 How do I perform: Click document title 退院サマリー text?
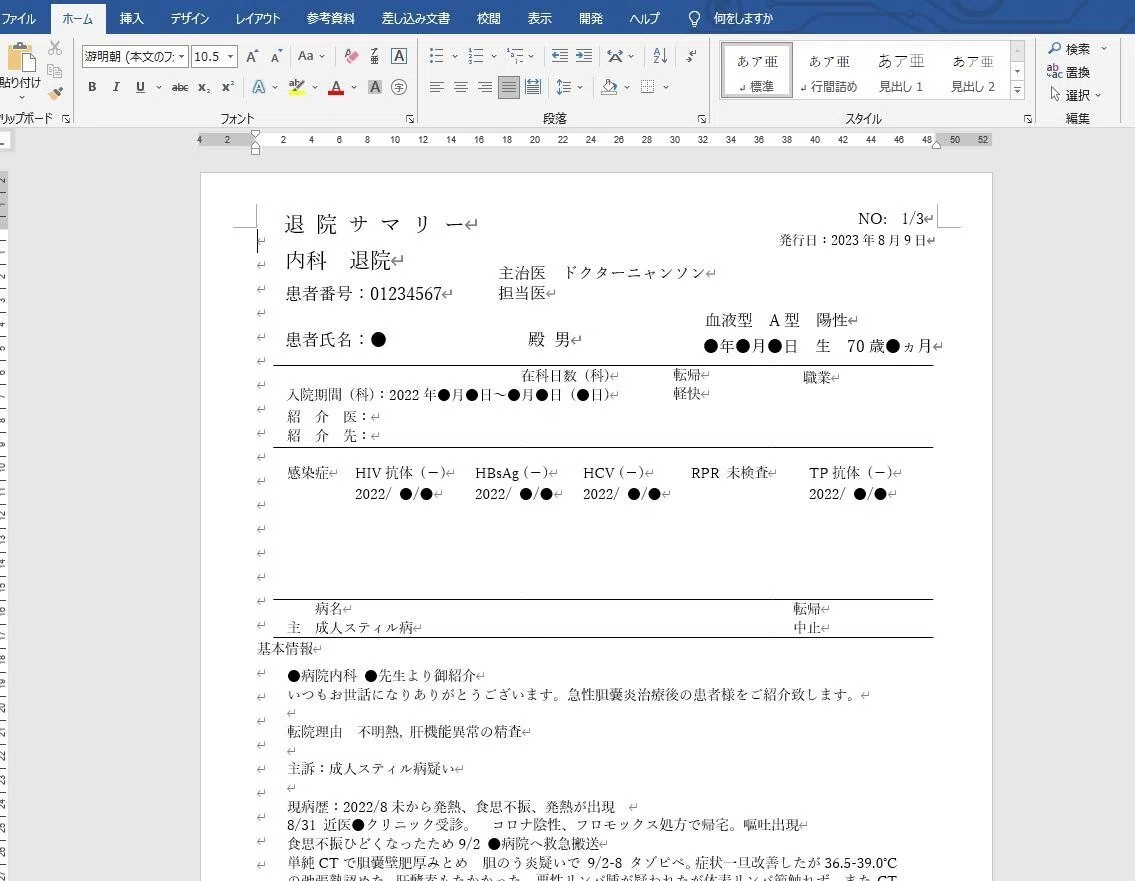pos(374,224)
